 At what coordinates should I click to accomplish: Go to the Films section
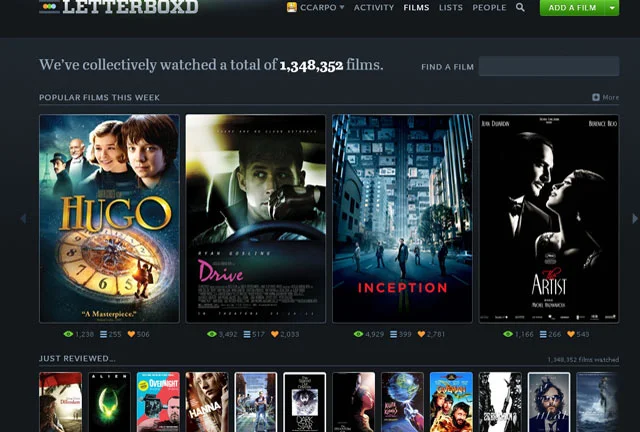(x=416, y=7)
